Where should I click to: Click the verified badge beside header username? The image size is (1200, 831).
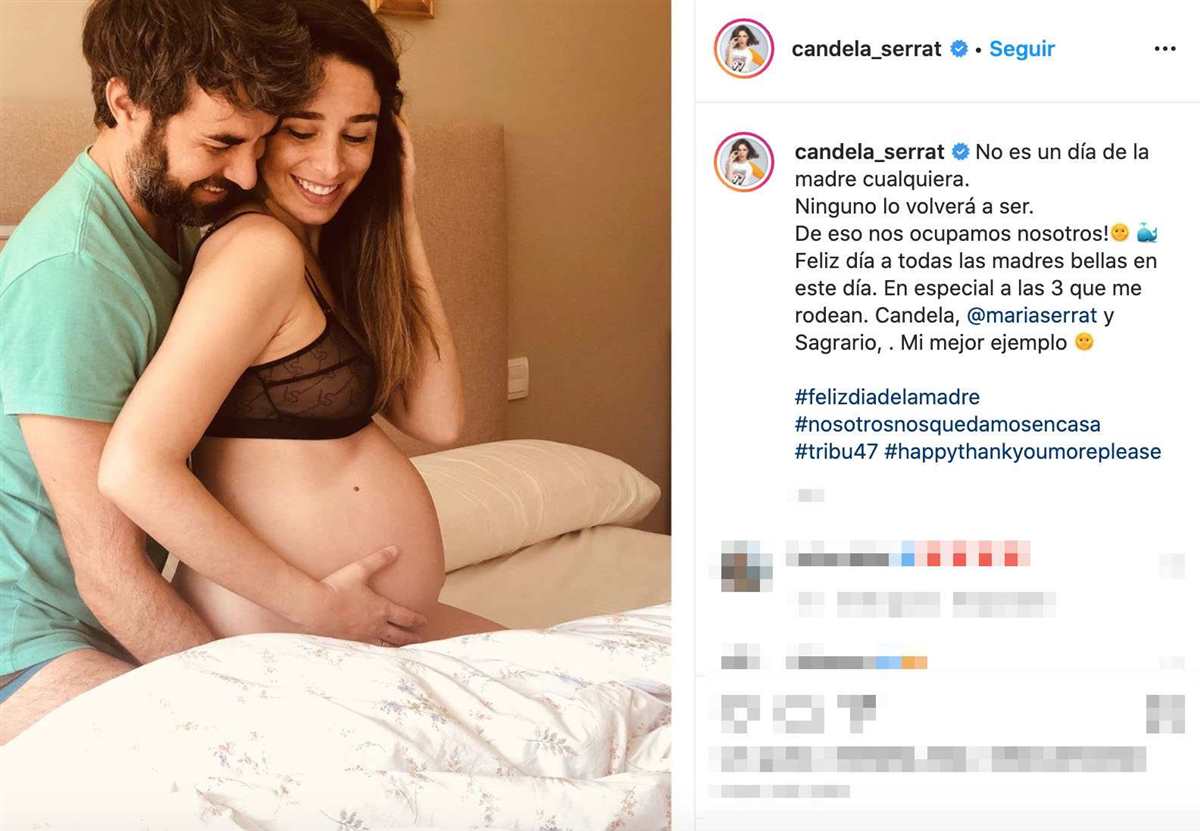point(959,49)
